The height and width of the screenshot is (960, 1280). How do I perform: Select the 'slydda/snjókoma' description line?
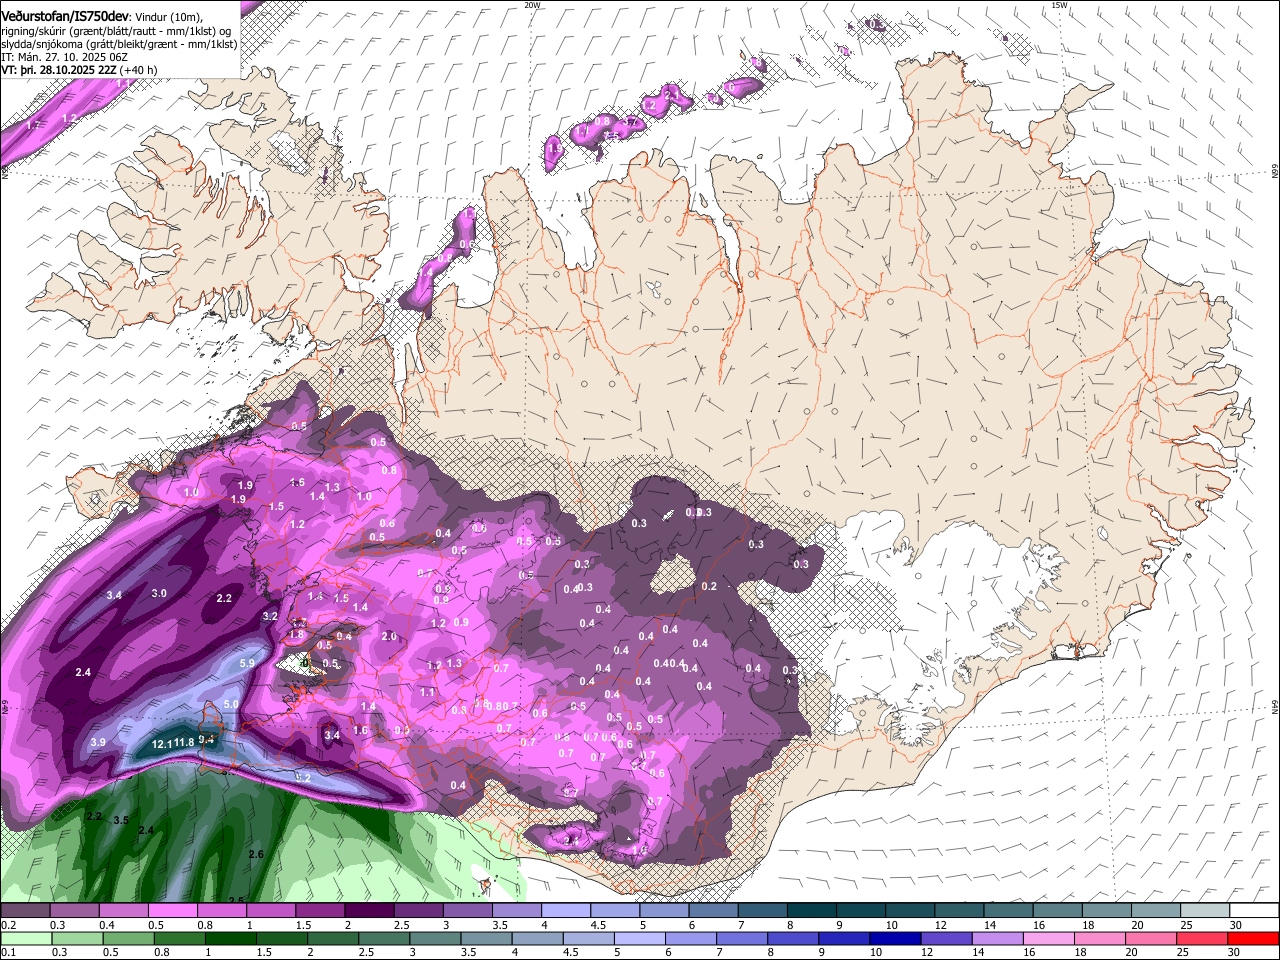pyautogui.click(x=118, y=44)
